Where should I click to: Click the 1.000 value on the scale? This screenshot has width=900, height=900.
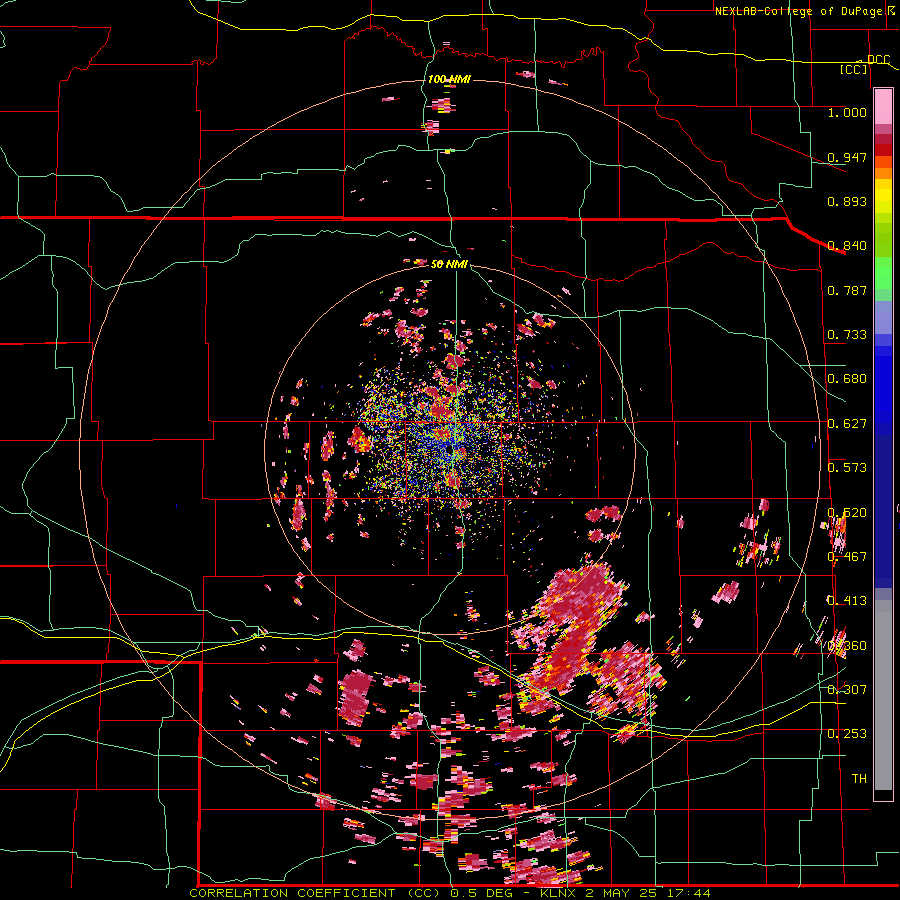point(847,112)
